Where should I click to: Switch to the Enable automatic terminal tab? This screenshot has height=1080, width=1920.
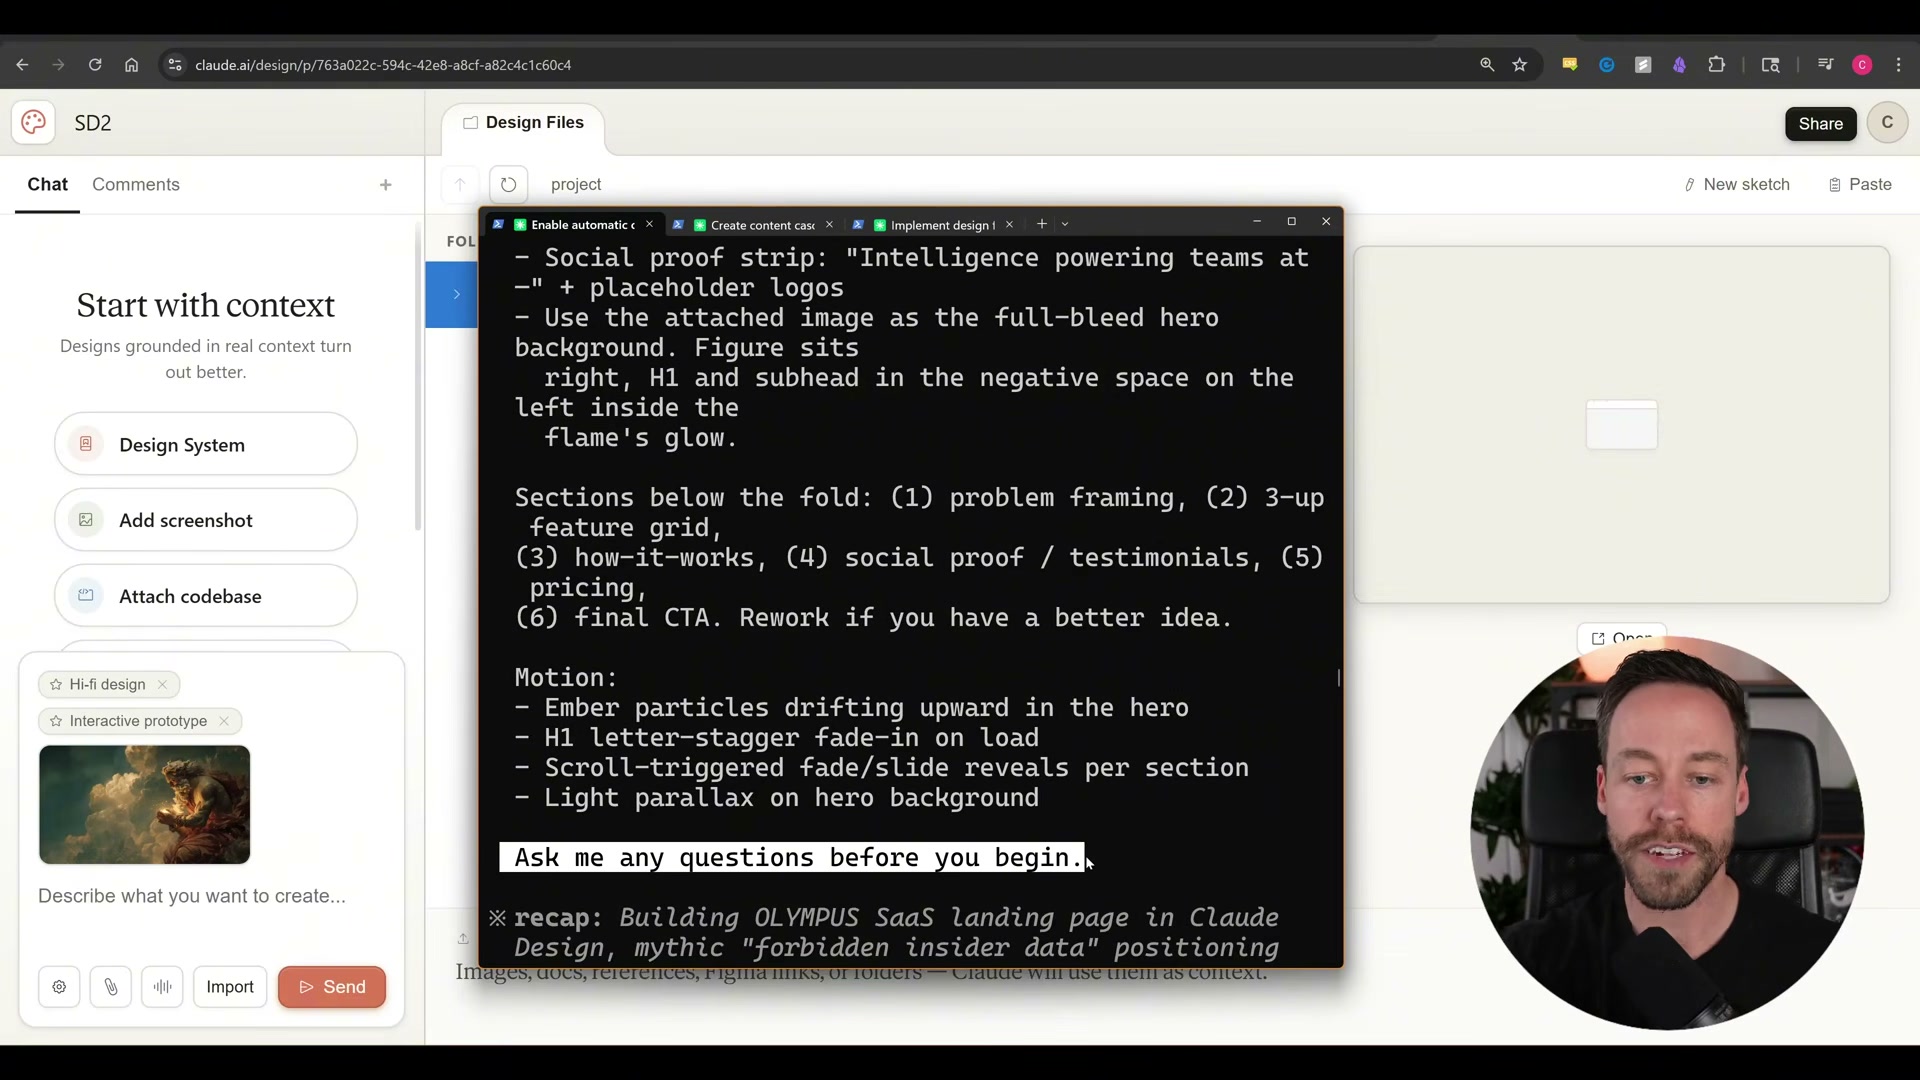click(573, 224)
